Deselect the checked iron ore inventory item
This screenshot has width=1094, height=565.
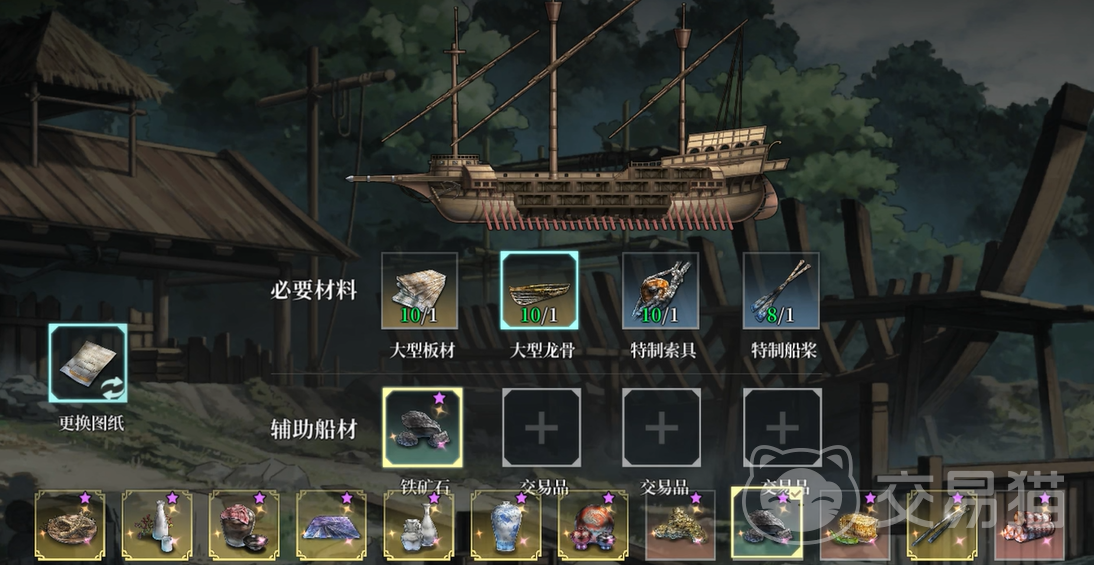point(767,523)
